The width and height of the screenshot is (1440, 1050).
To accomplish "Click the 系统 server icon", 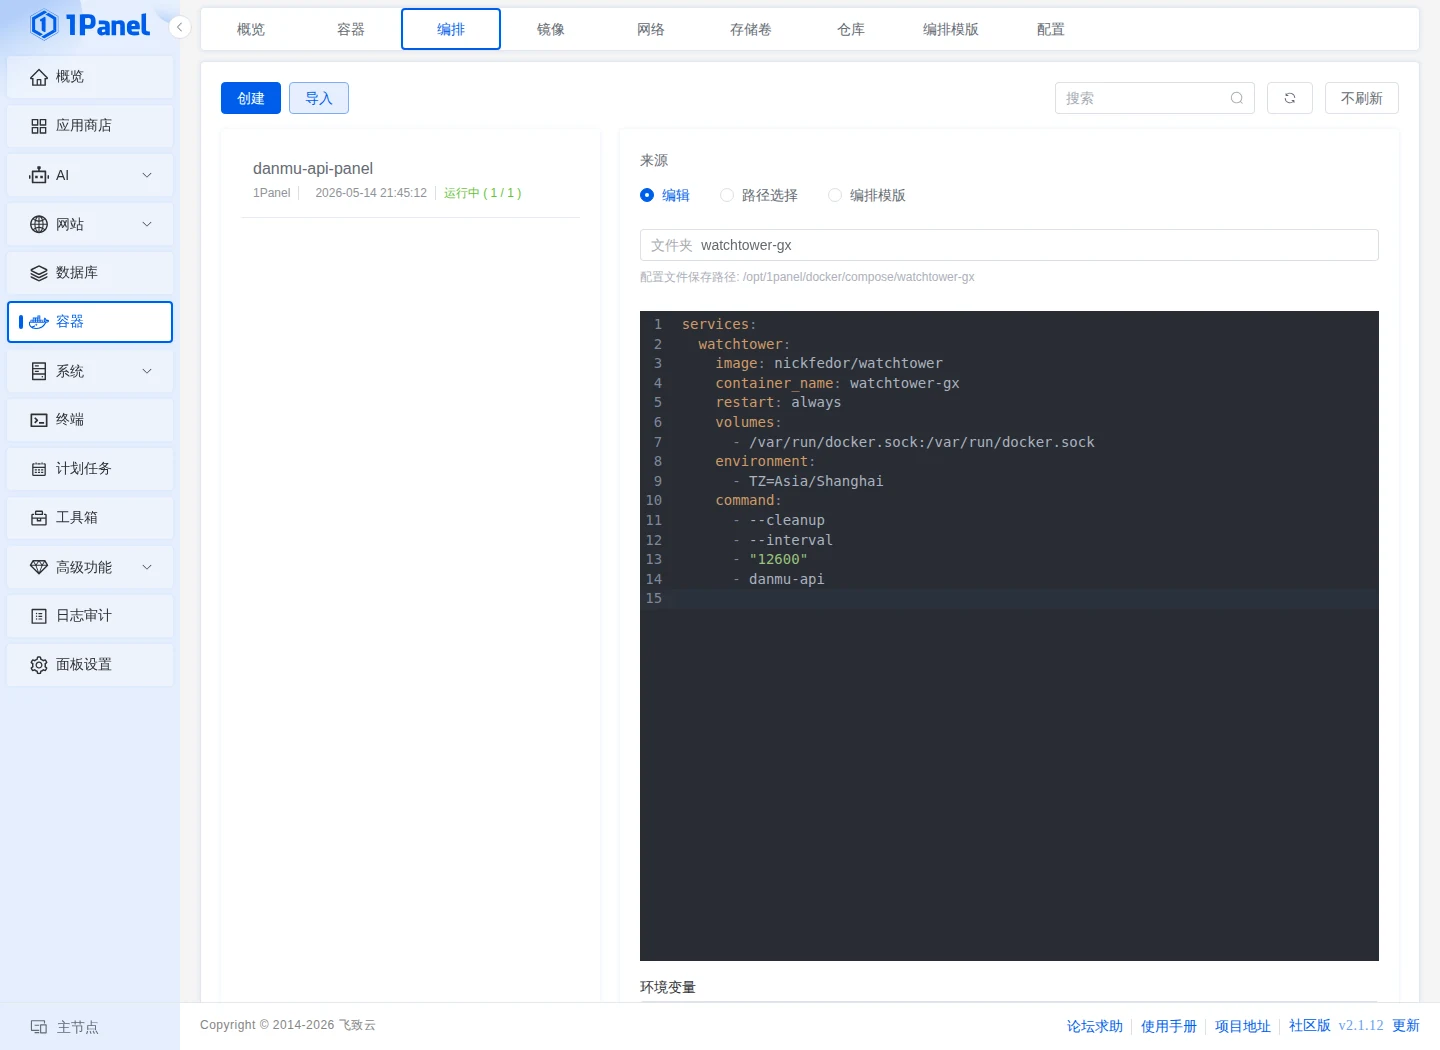I will coord(39,371).
